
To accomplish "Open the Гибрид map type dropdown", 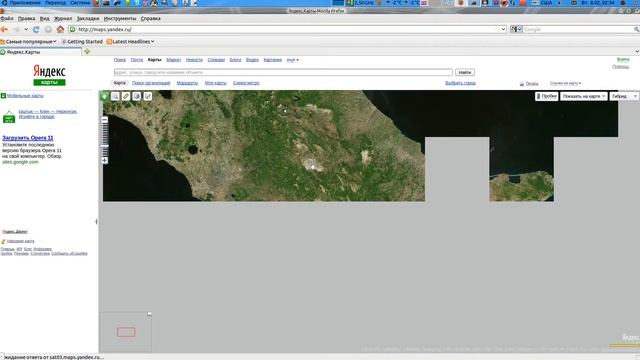I will 624,96.
